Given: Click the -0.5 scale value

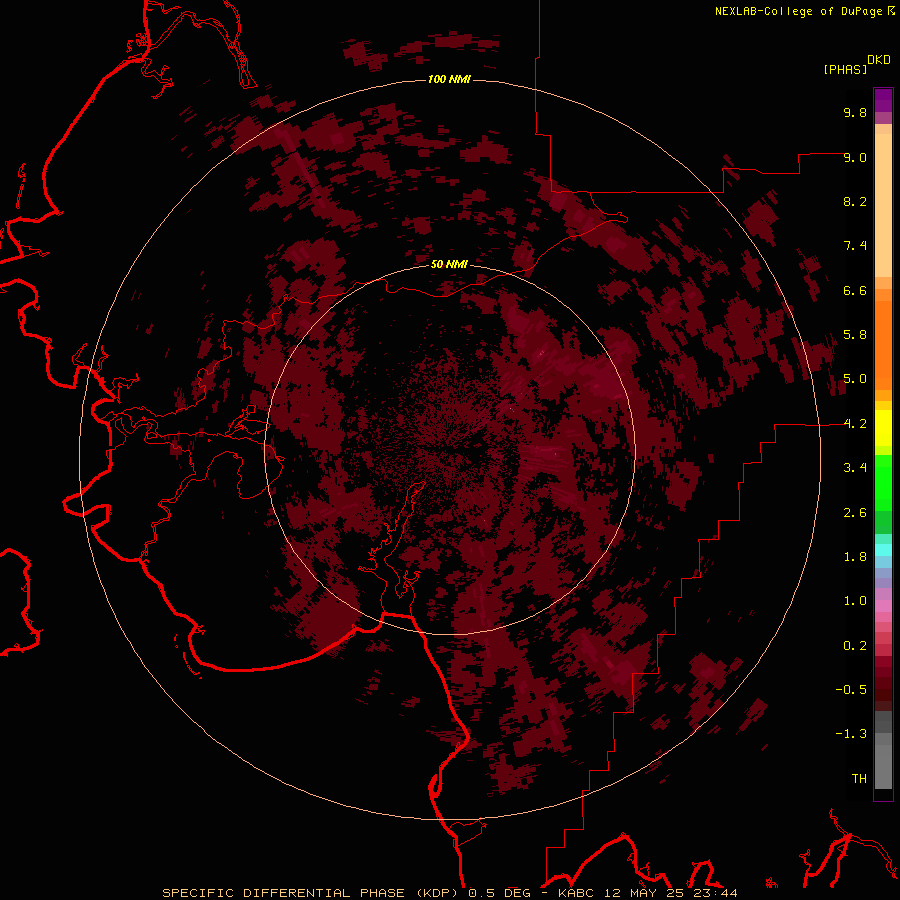Looking at the screenshot, I should click(851, 690).
